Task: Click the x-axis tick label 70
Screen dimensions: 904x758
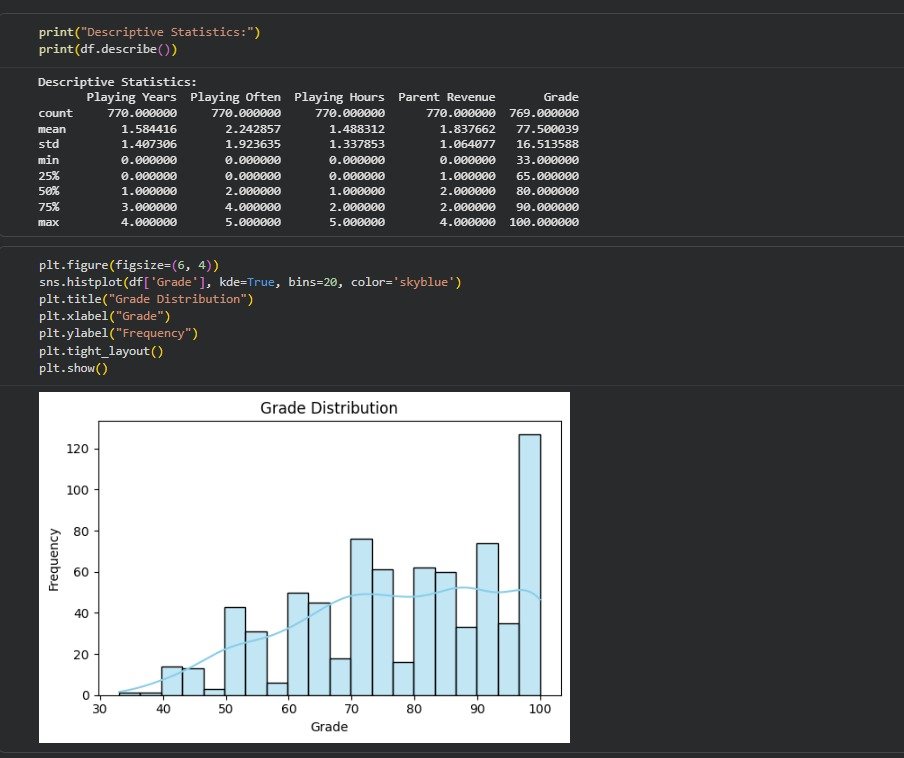Action: 351,709
